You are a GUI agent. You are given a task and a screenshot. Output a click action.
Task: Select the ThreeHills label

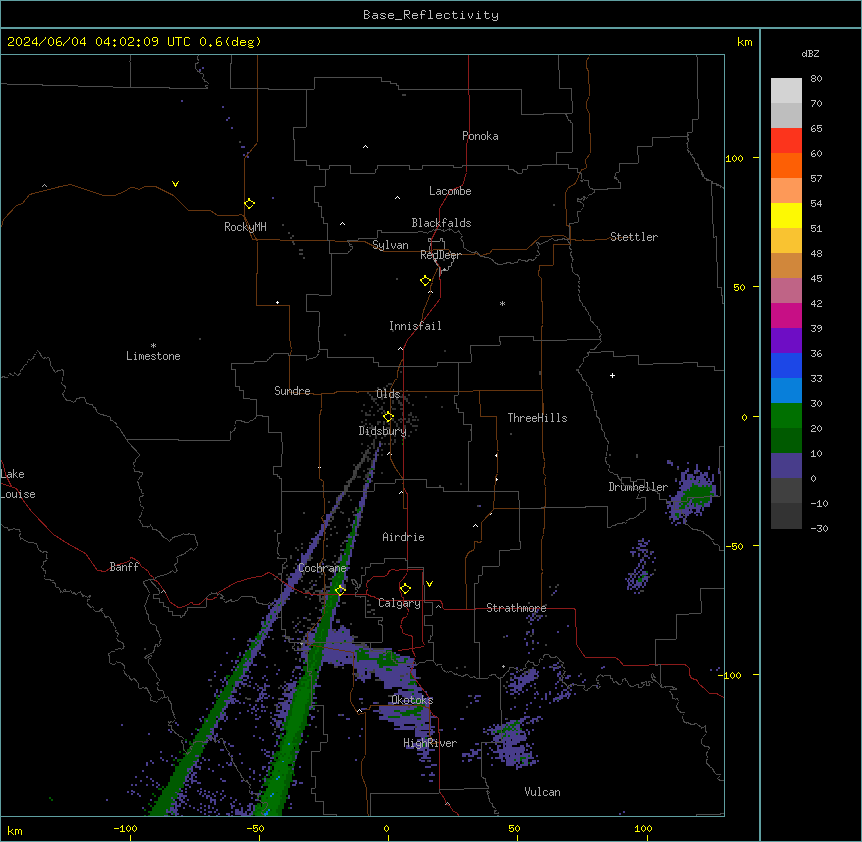[537, 418]
